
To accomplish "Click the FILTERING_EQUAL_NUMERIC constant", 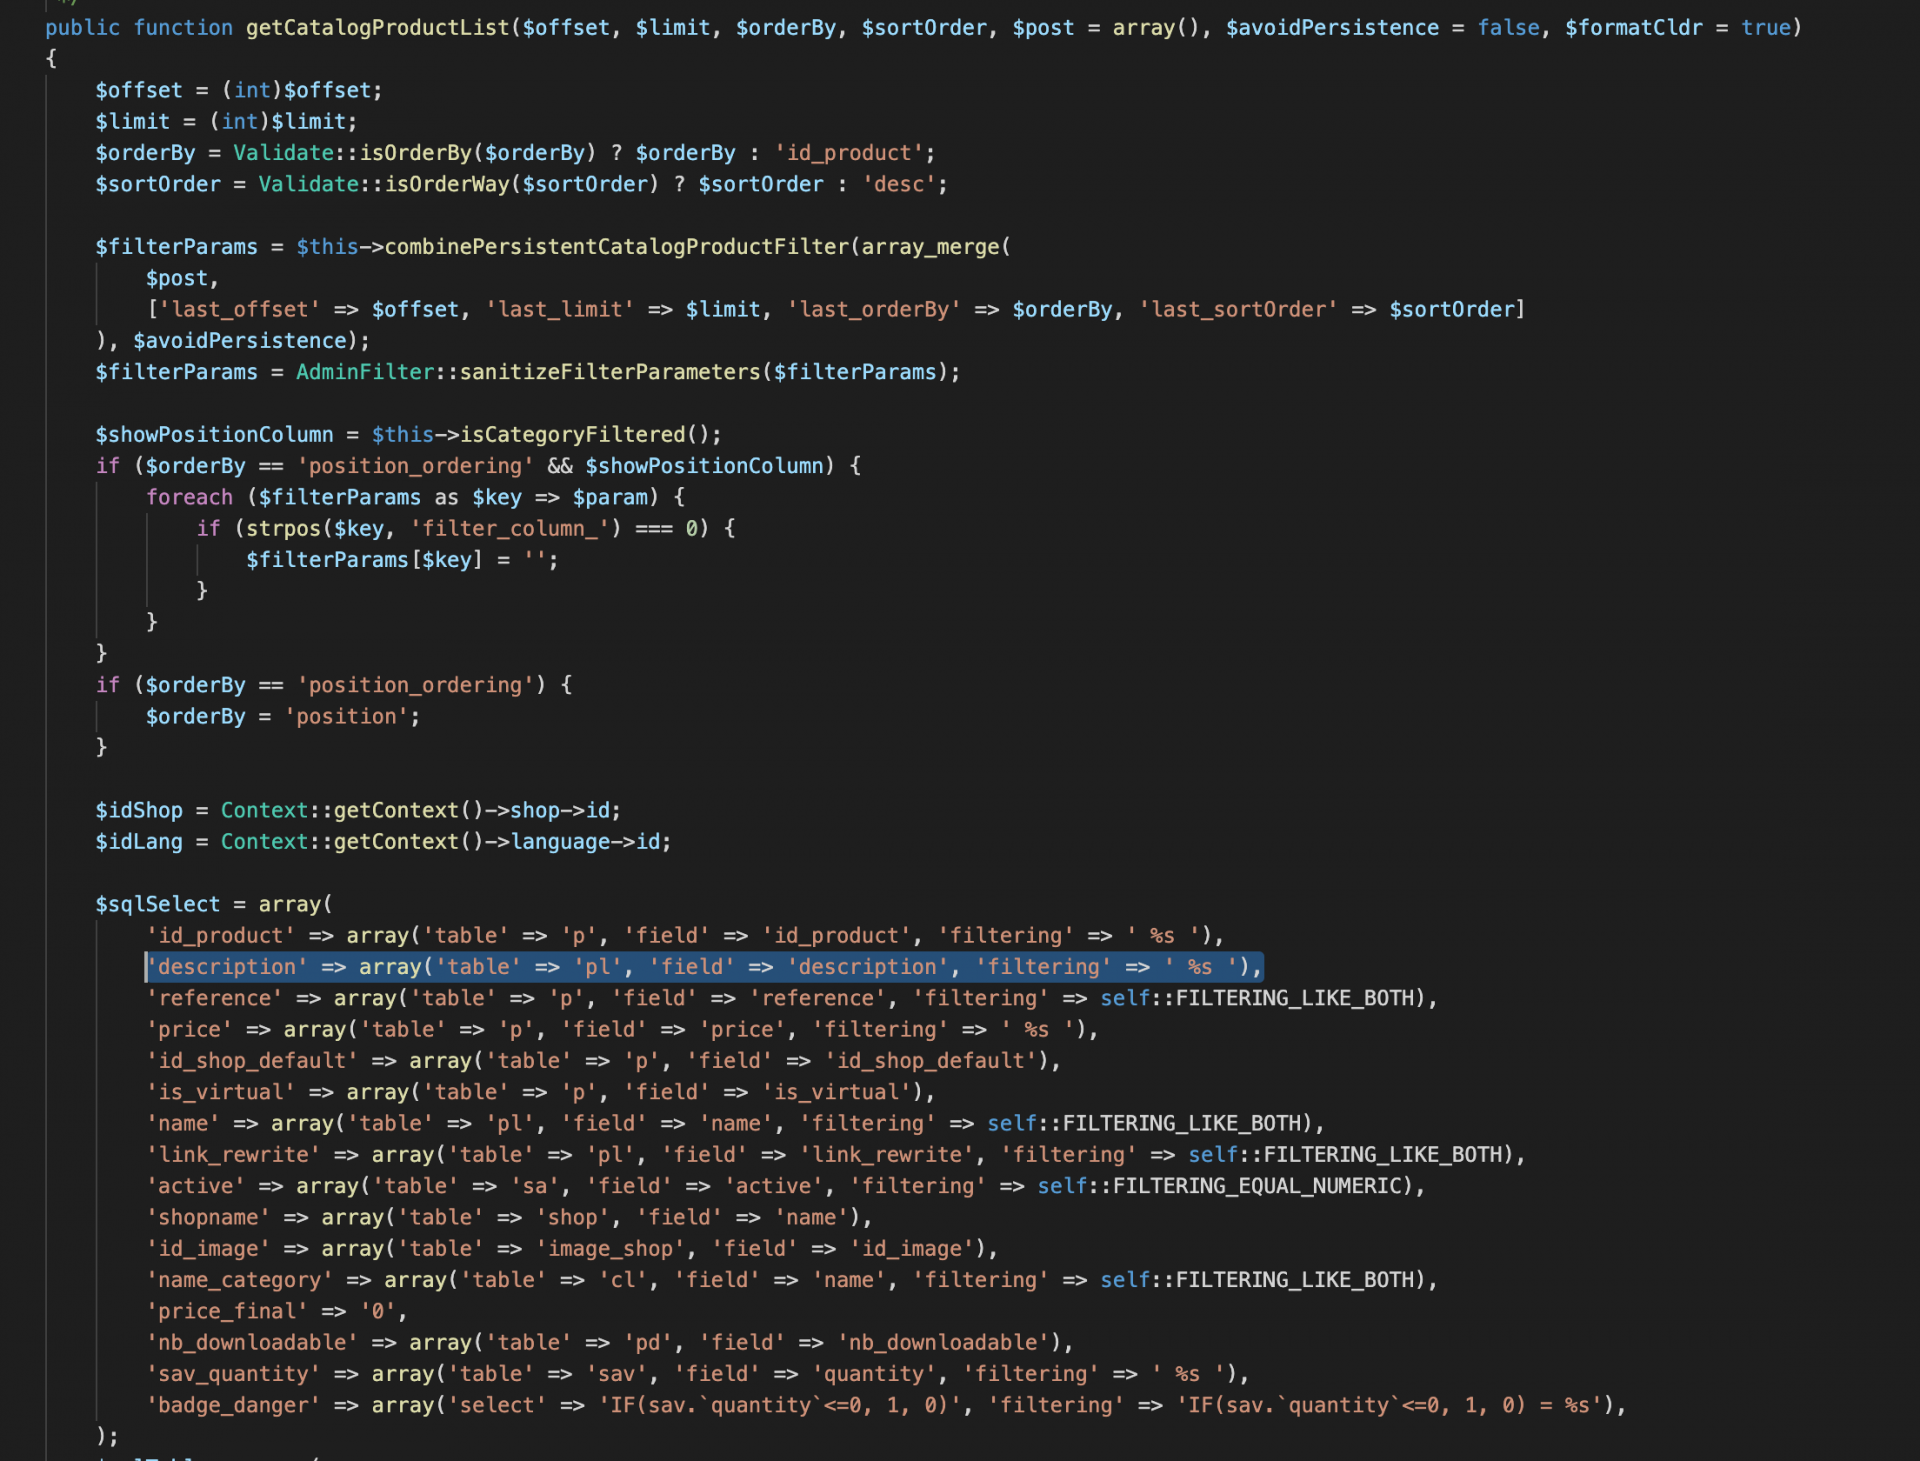I will 1257,1186.
